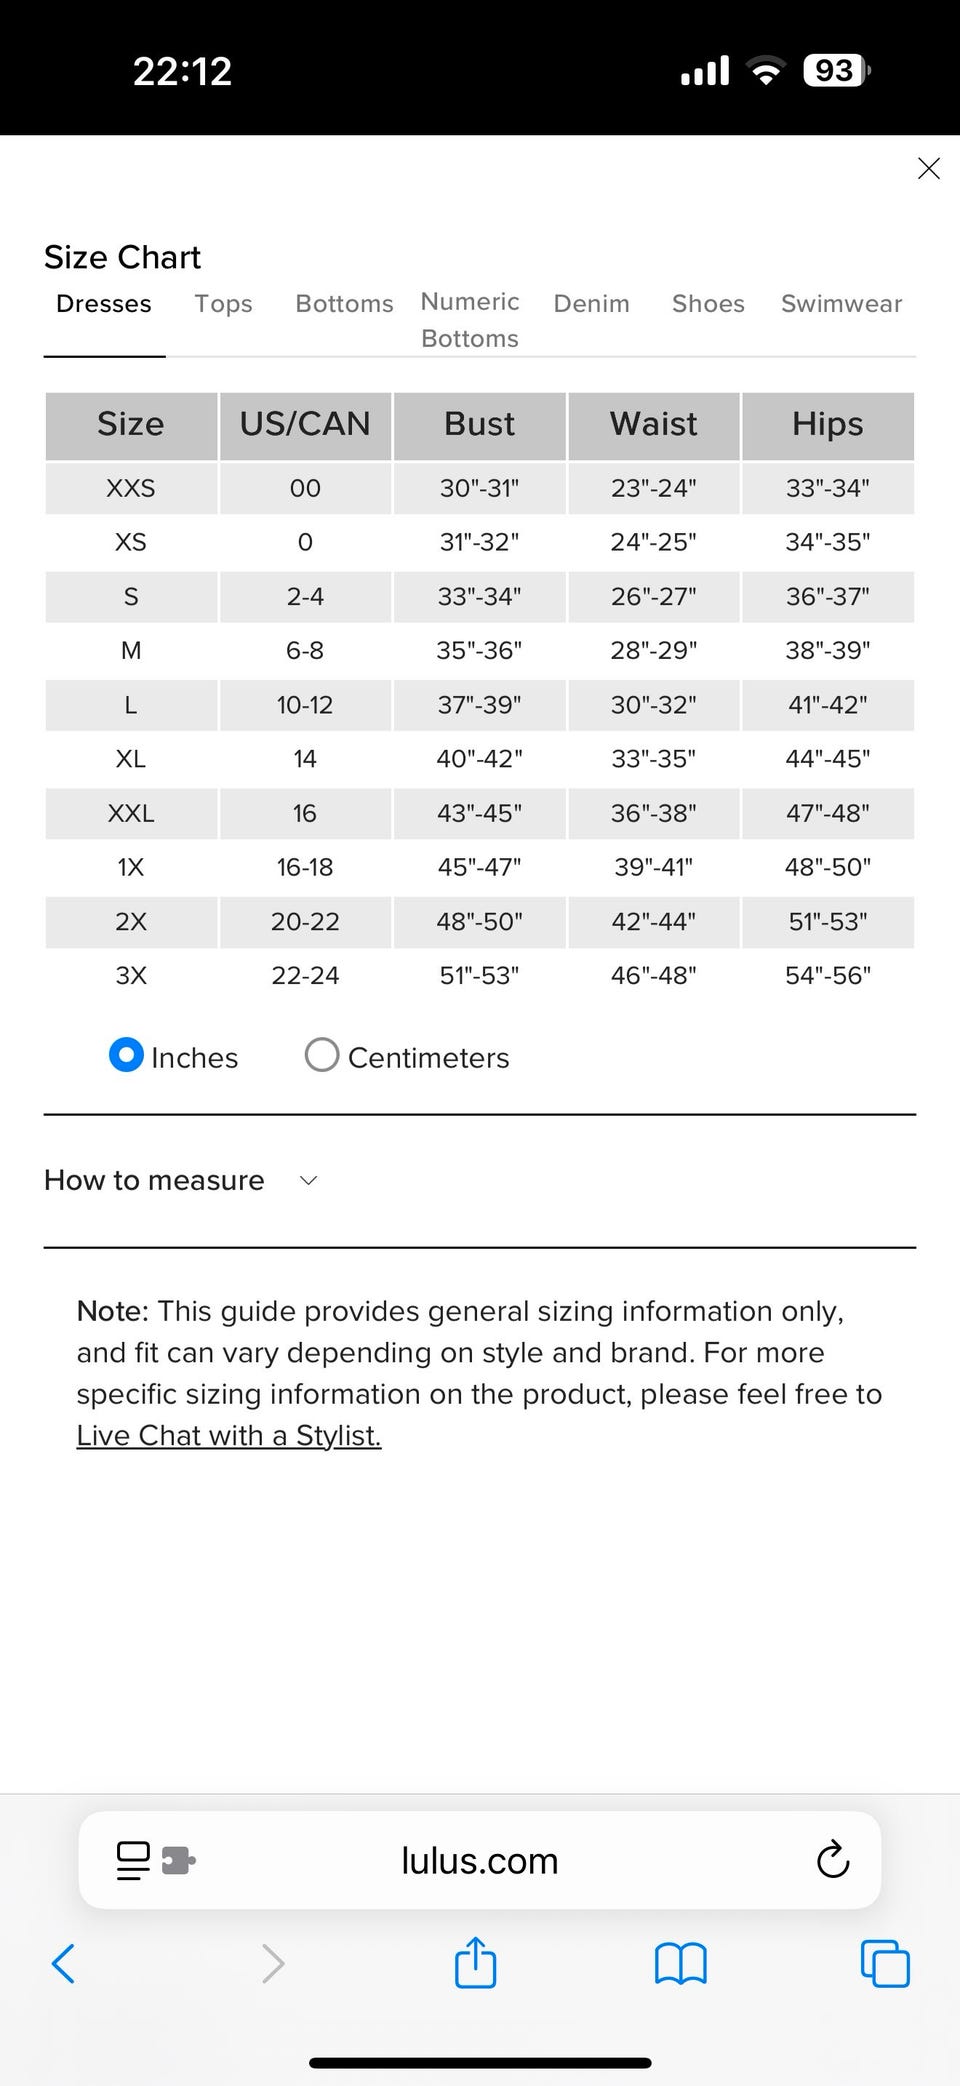
Task: Switch to the Tops tab
Action: (x=223, y=304)
